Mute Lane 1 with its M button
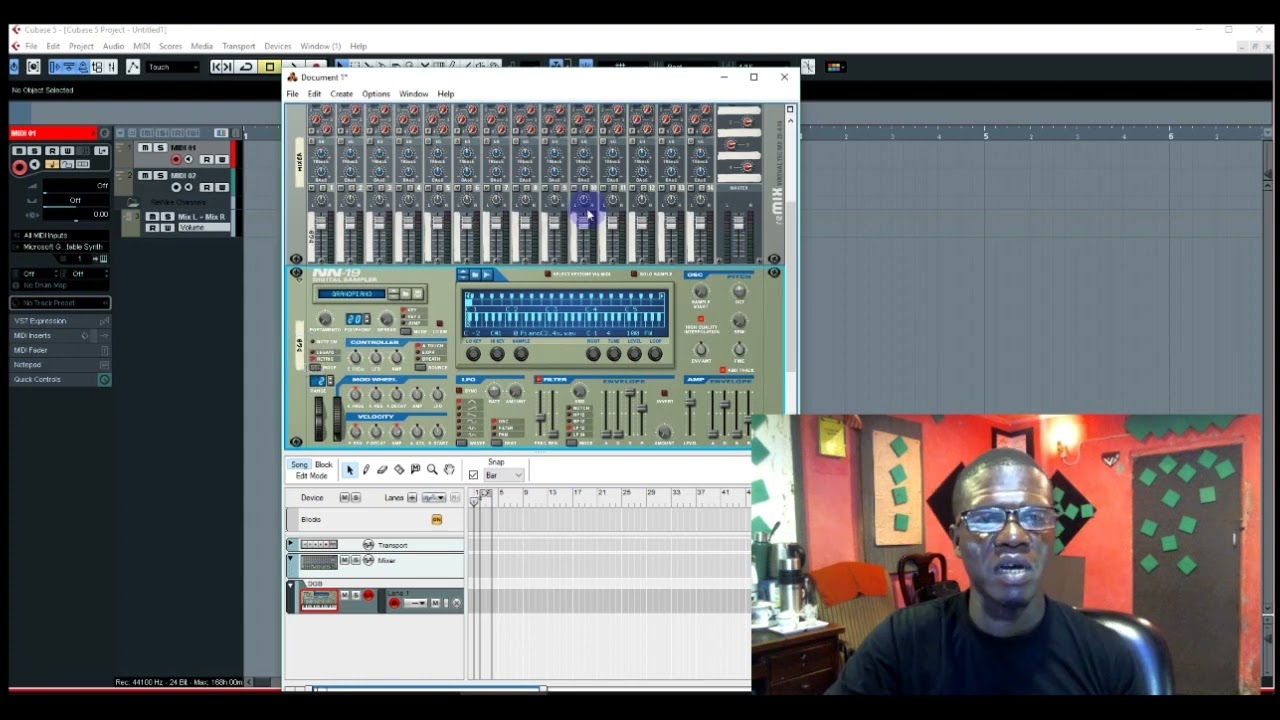1280x720 pixels. pyautogui.click(x=435, y=603)
